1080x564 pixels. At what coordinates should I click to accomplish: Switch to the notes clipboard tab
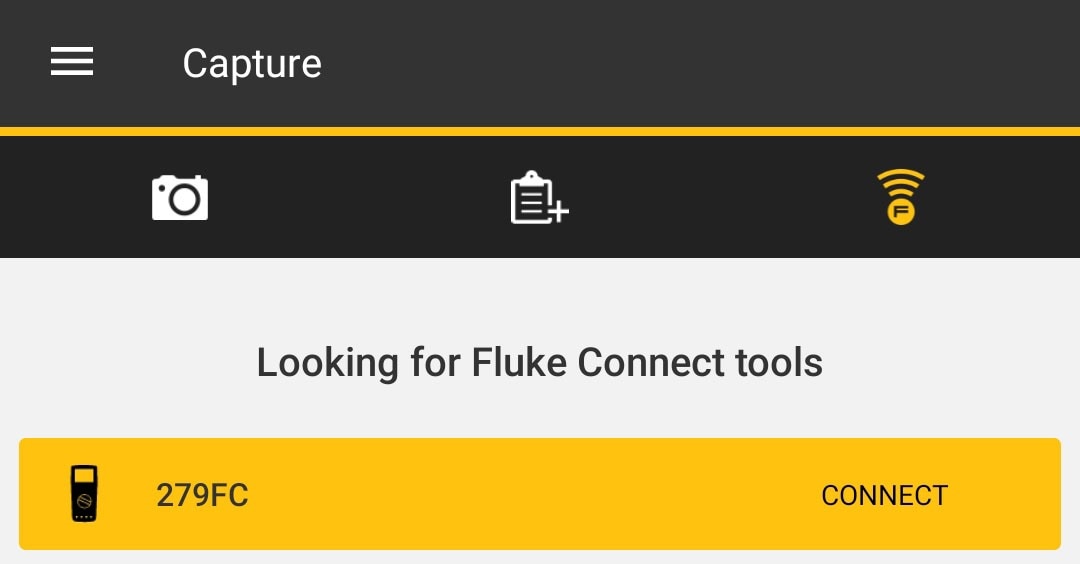539,198
